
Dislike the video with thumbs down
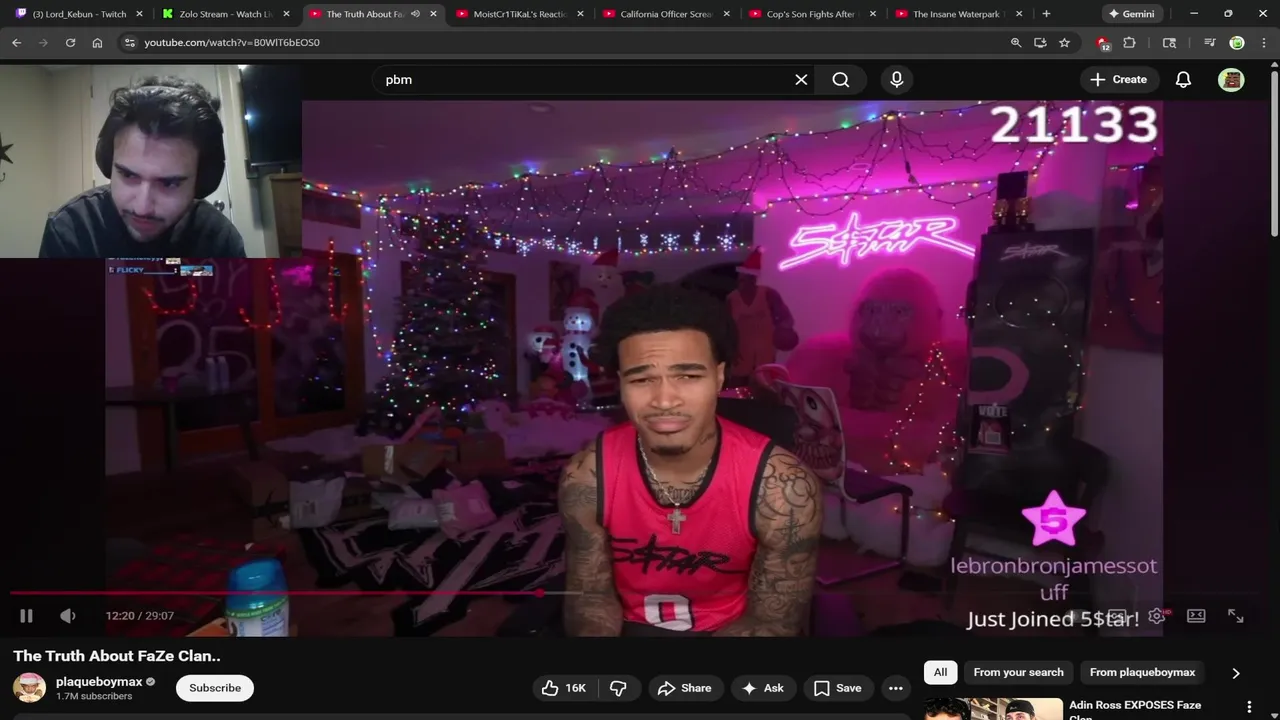pyautogui.click(x=618, y=688)
